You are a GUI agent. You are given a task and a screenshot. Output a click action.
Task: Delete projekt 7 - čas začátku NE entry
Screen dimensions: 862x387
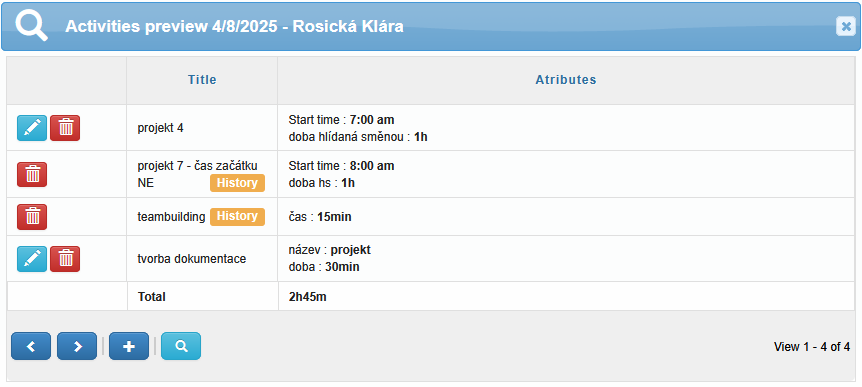tap(32, 174)
